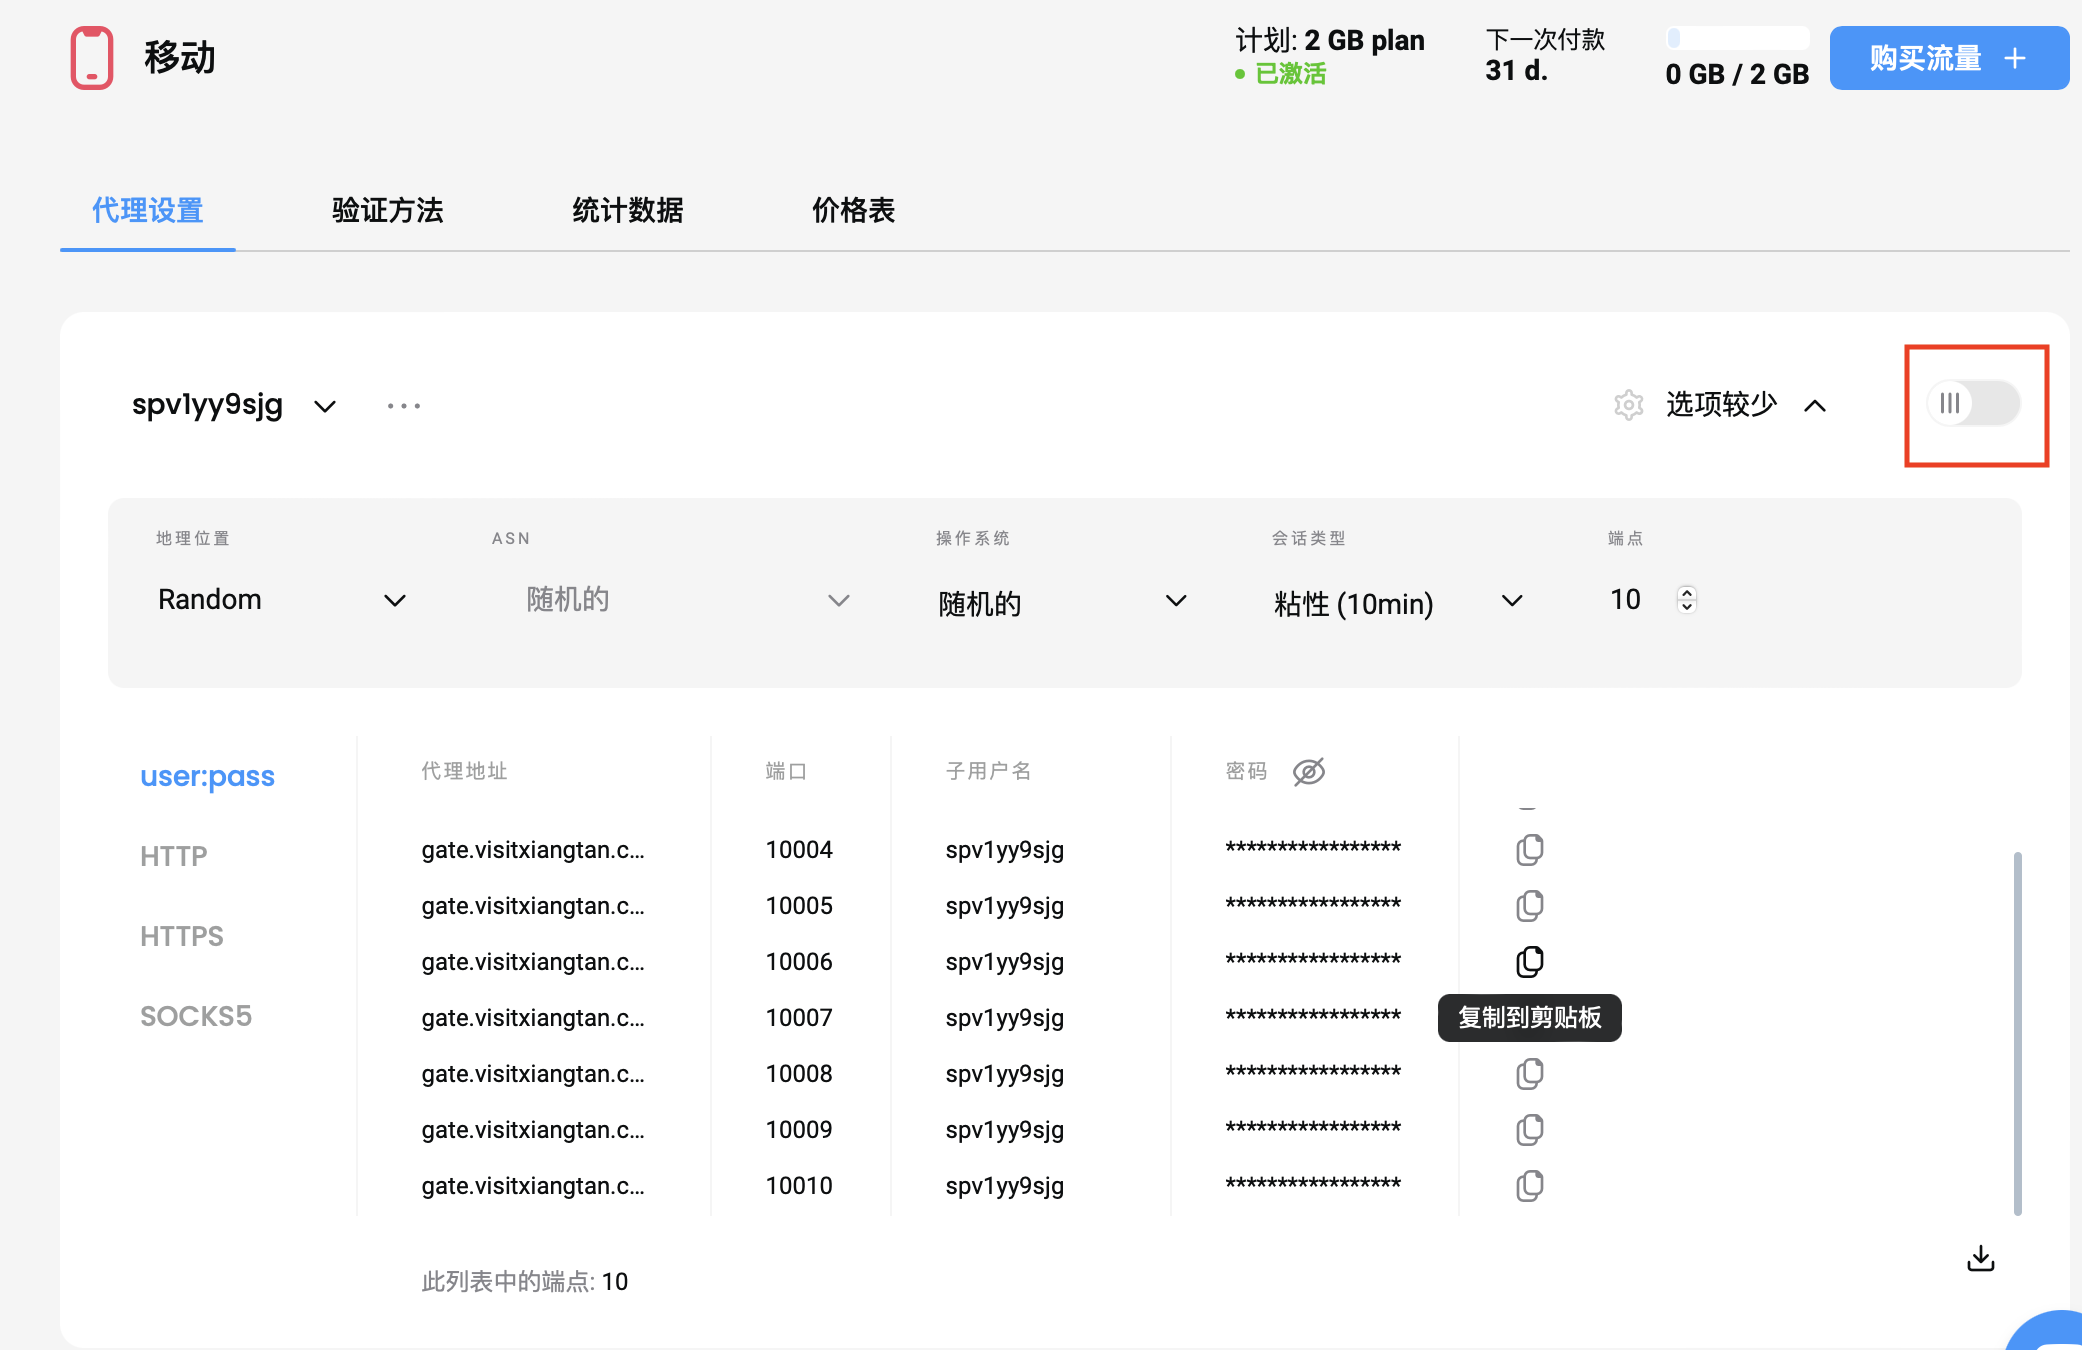This screenshot has height=1350, width=2082.
Task: Open the ASN 随机的 dropdown
Action: (688, 600)
